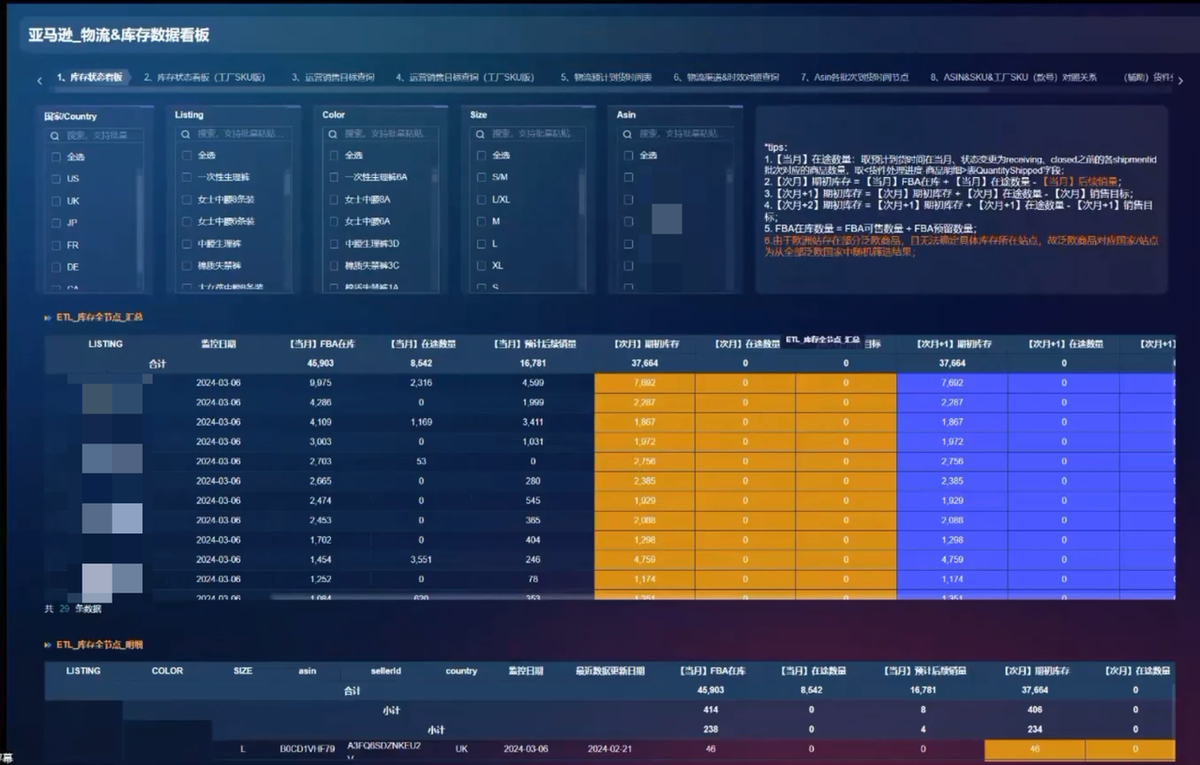
Task: Select all colors with 全选 checkbox
Action: pyautogui.click(x=335, y=155)
